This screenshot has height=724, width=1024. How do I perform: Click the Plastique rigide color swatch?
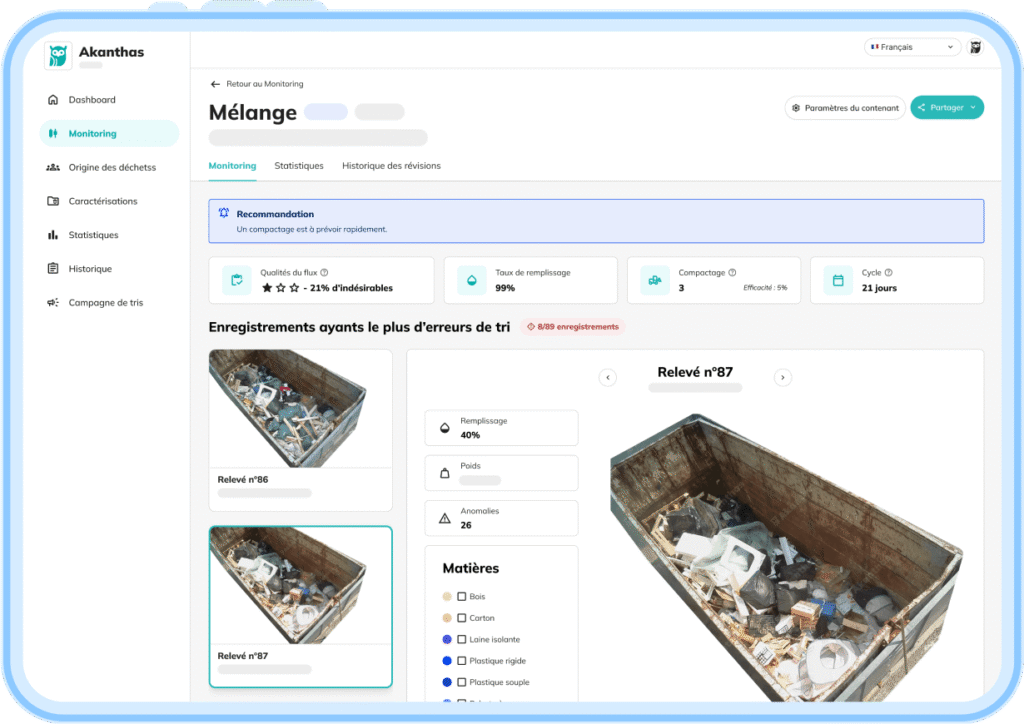(x=447, y=661)
